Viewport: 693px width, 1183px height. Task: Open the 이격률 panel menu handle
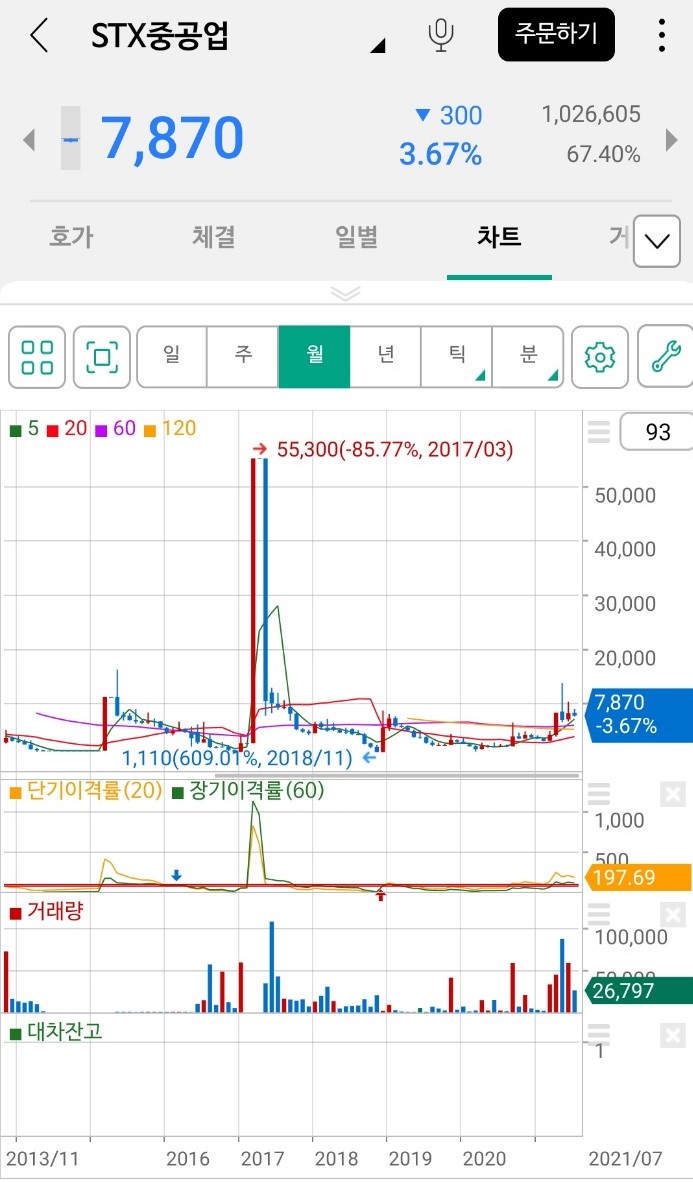click(598, 794)
